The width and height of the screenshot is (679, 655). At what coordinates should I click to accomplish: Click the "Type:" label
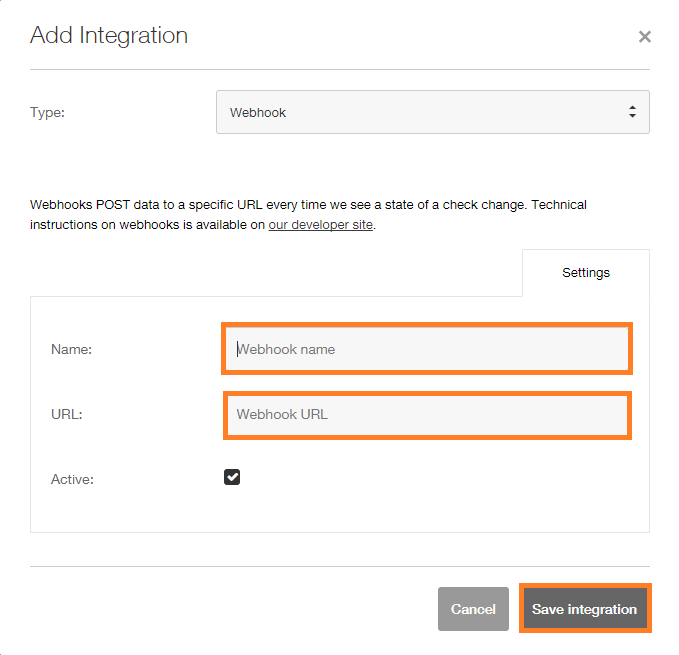tap(47, 112)
